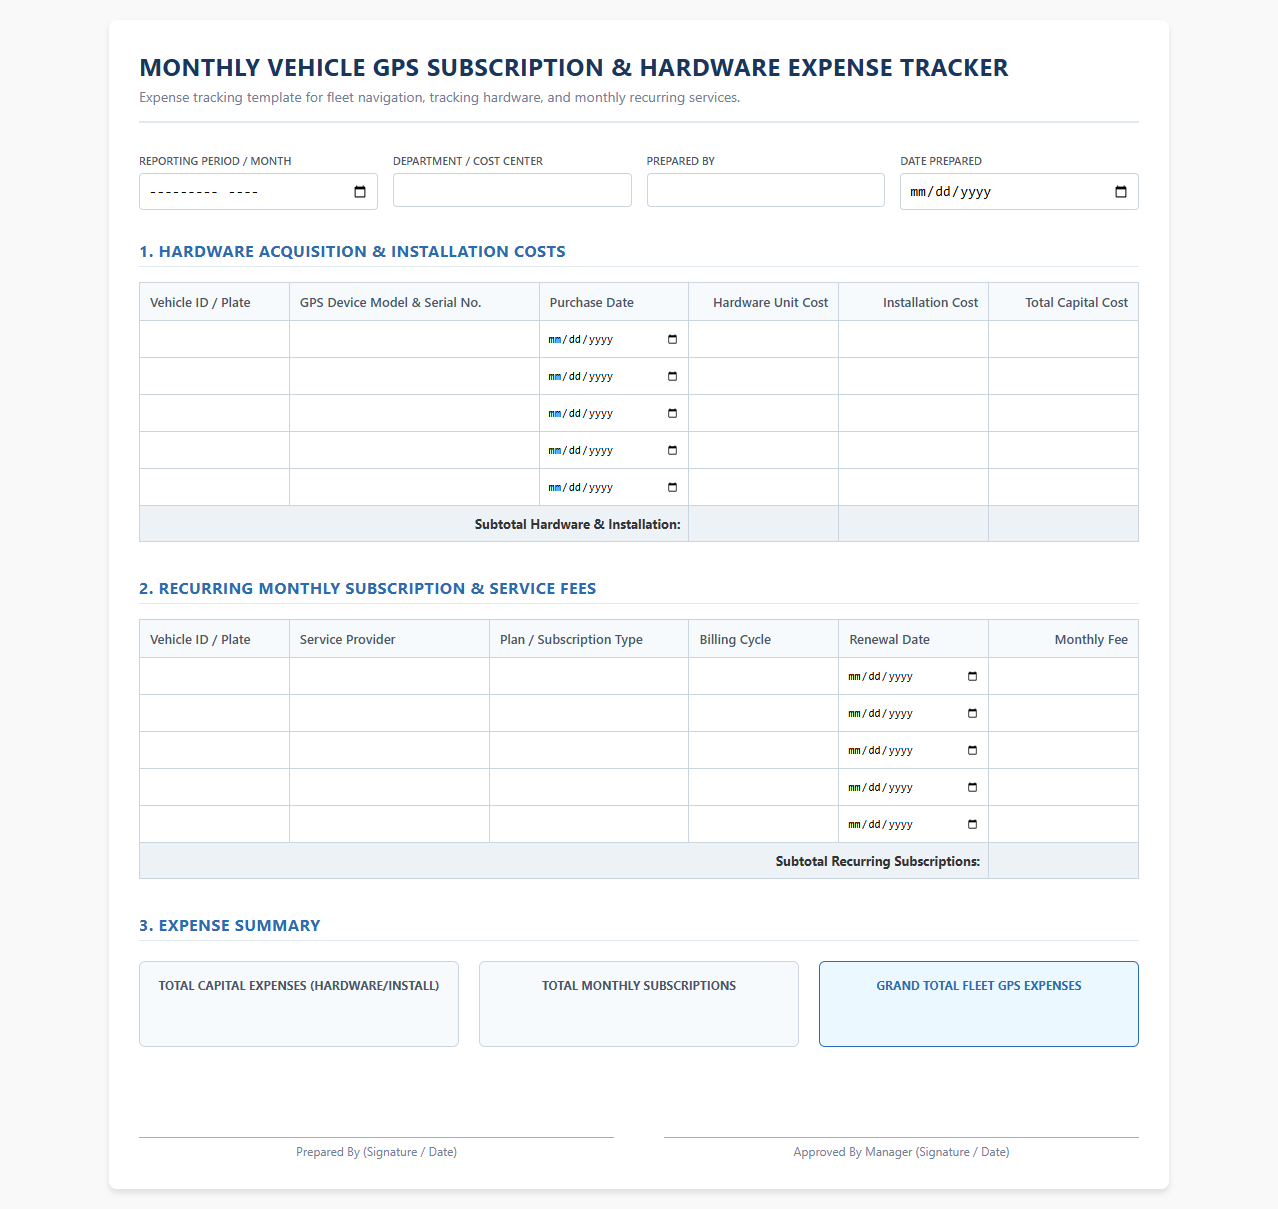Click the first-row Monthly Fee cell
Image resolution: width=1278 pixels, height=1209 pixels.
coord(1063,677)
